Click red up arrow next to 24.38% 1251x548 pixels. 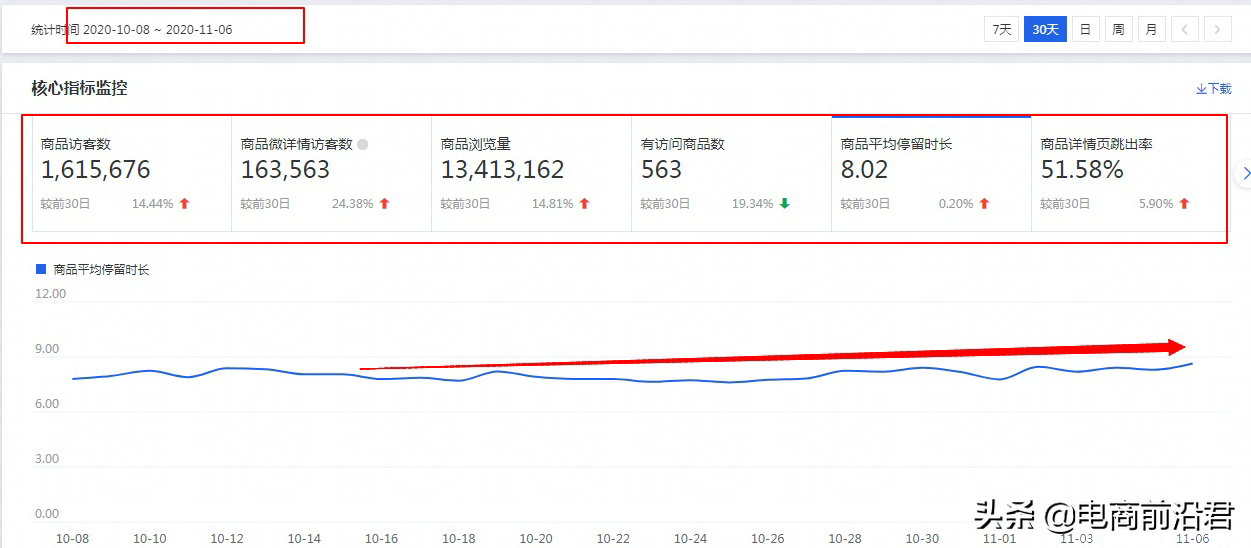pos(384,204)
